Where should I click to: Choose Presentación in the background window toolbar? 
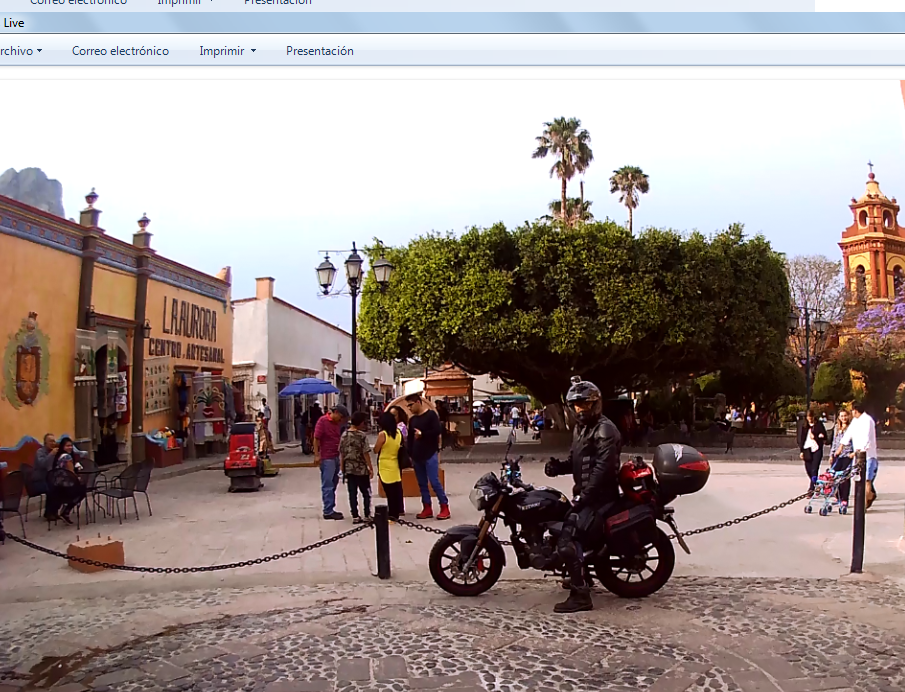(278, 3)
